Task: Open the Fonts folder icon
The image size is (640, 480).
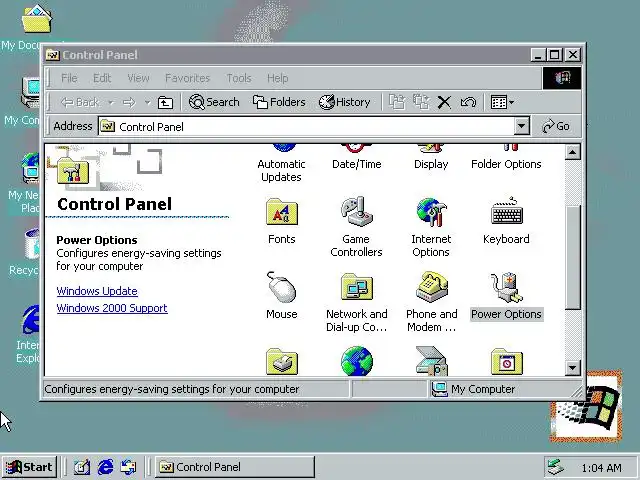Action: (x=282, y=212)
